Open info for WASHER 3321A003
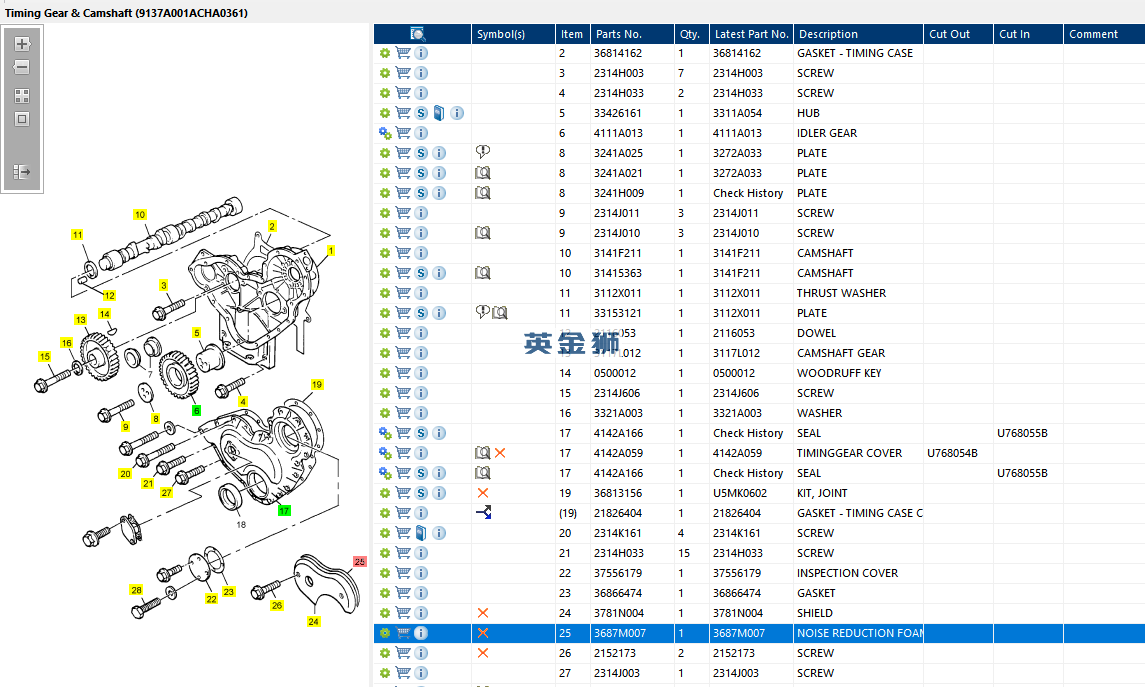The height and width of the screenshot is (687, 1145). point(421,412)
